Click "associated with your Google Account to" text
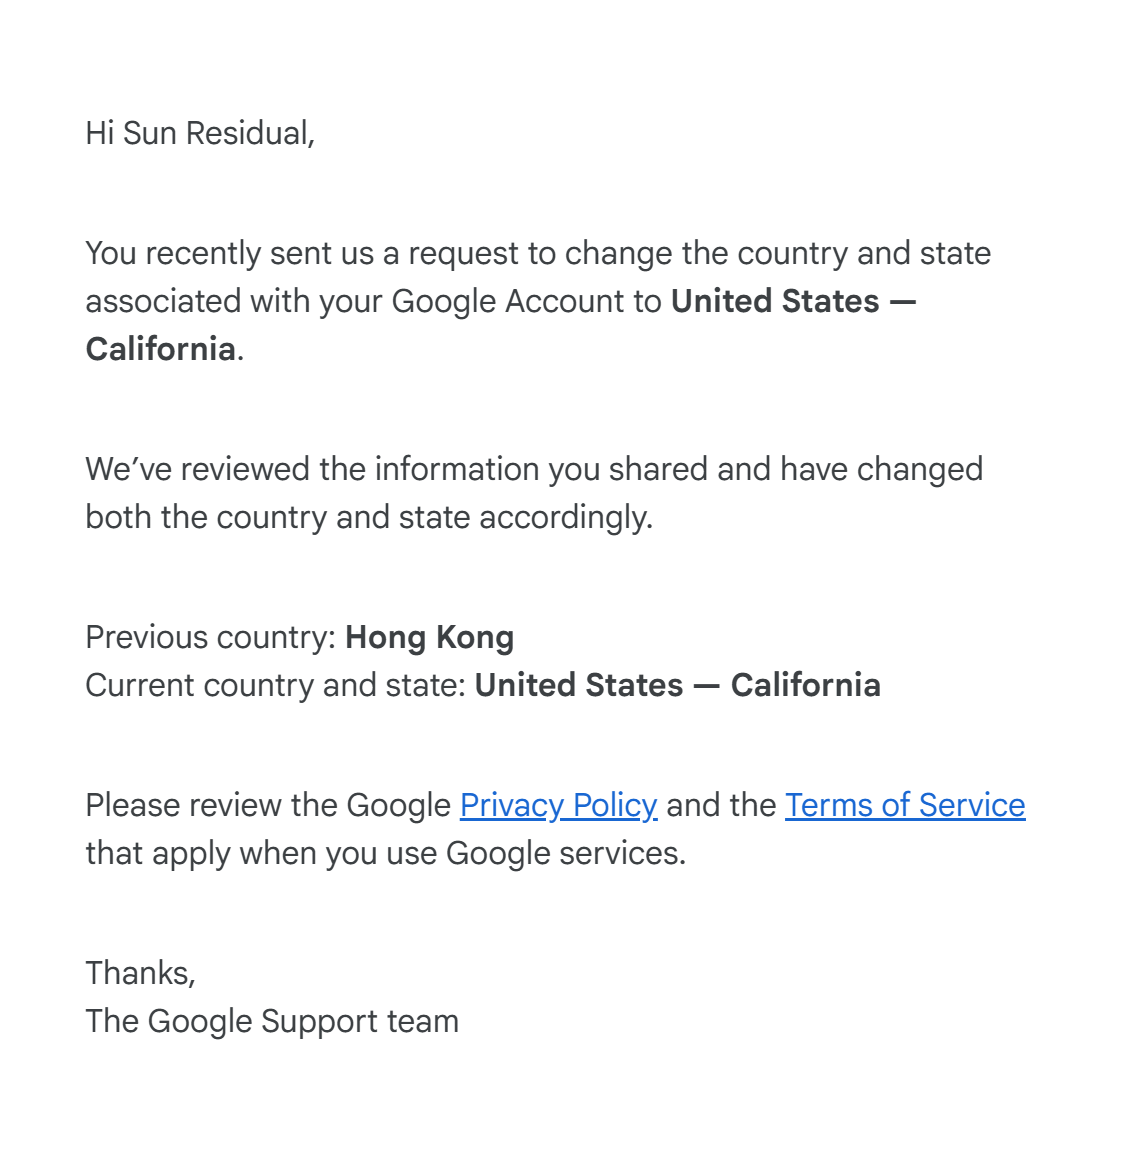This screenshot has width=1126, height=1152. tap(373, 301)
